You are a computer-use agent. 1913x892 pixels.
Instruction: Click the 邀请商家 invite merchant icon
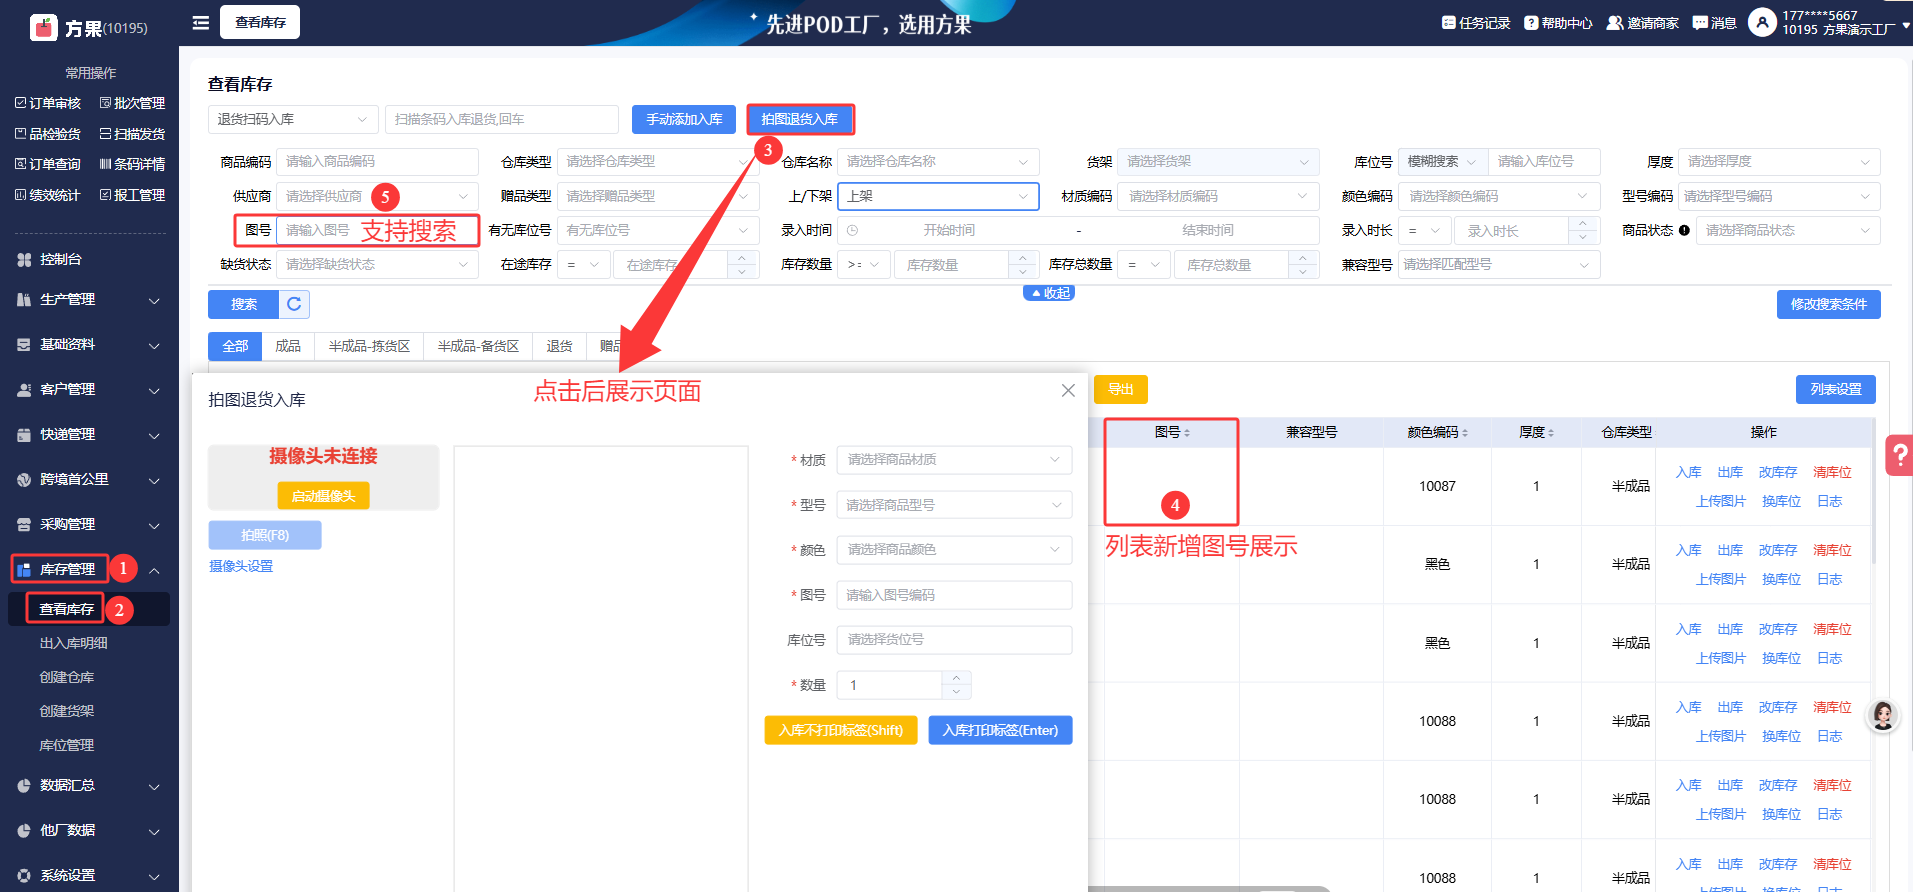pos(1614,23)
